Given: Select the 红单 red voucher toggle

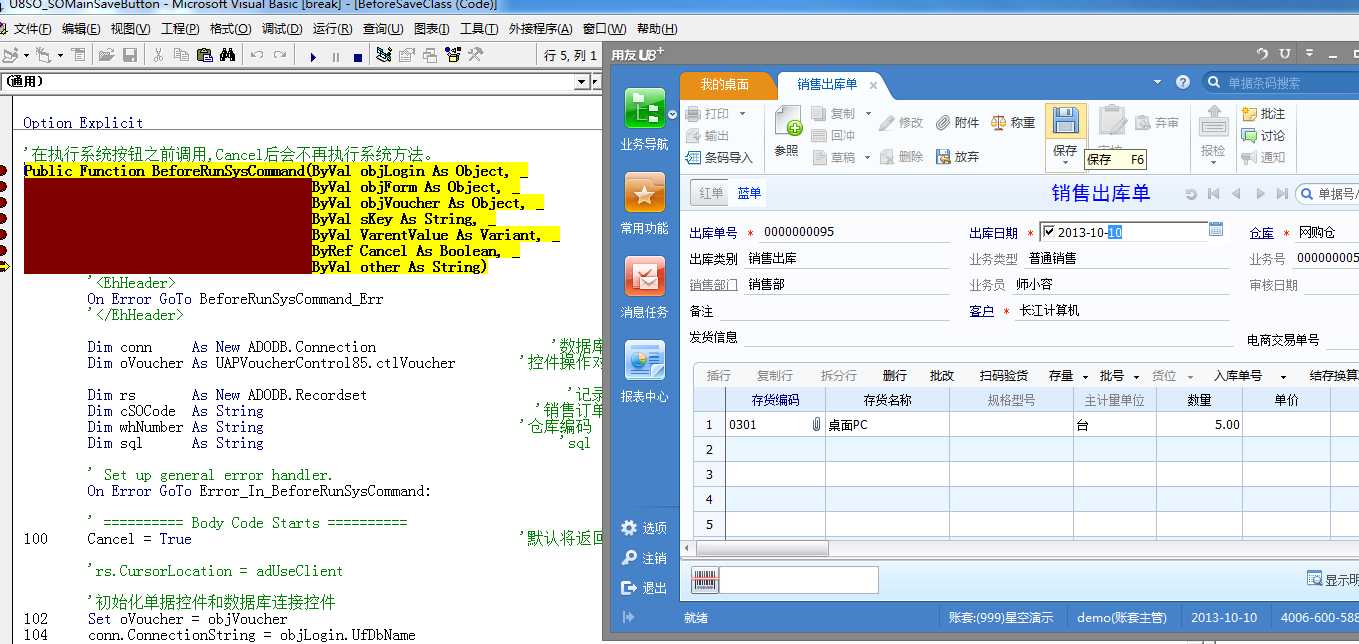Looking at the screenshot, I should 711,193.
